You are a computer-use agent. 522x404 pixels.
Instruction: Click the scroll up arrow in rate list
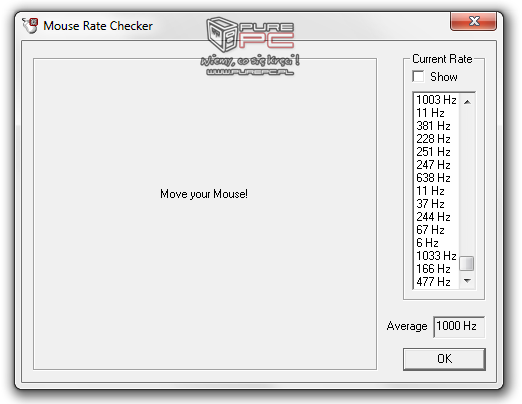point(467,102)
